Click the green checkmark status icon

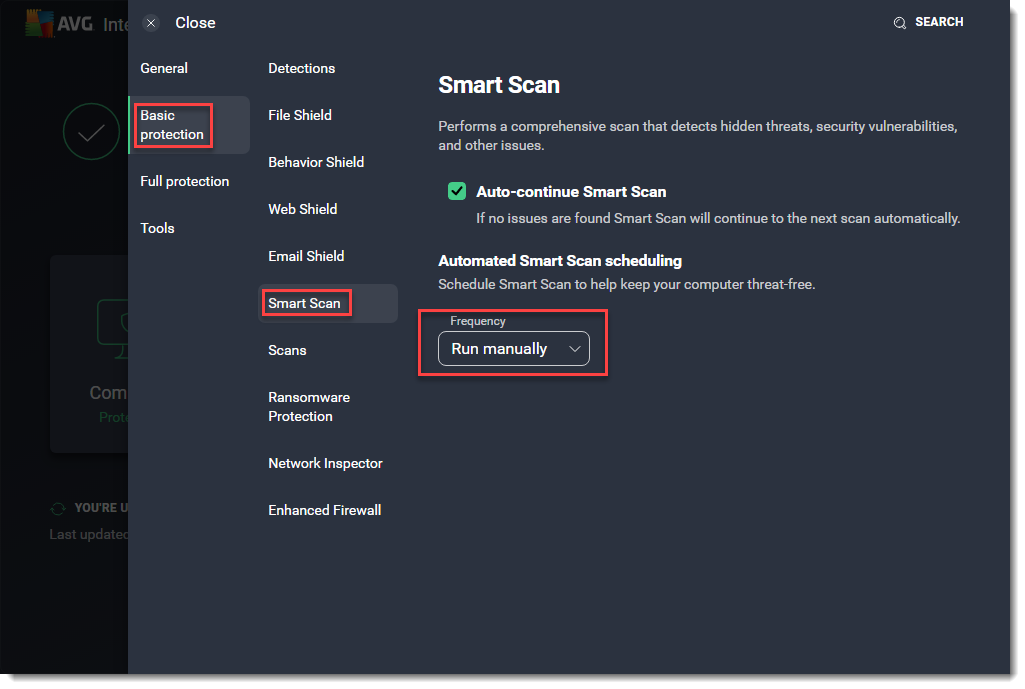click(91, 131)
